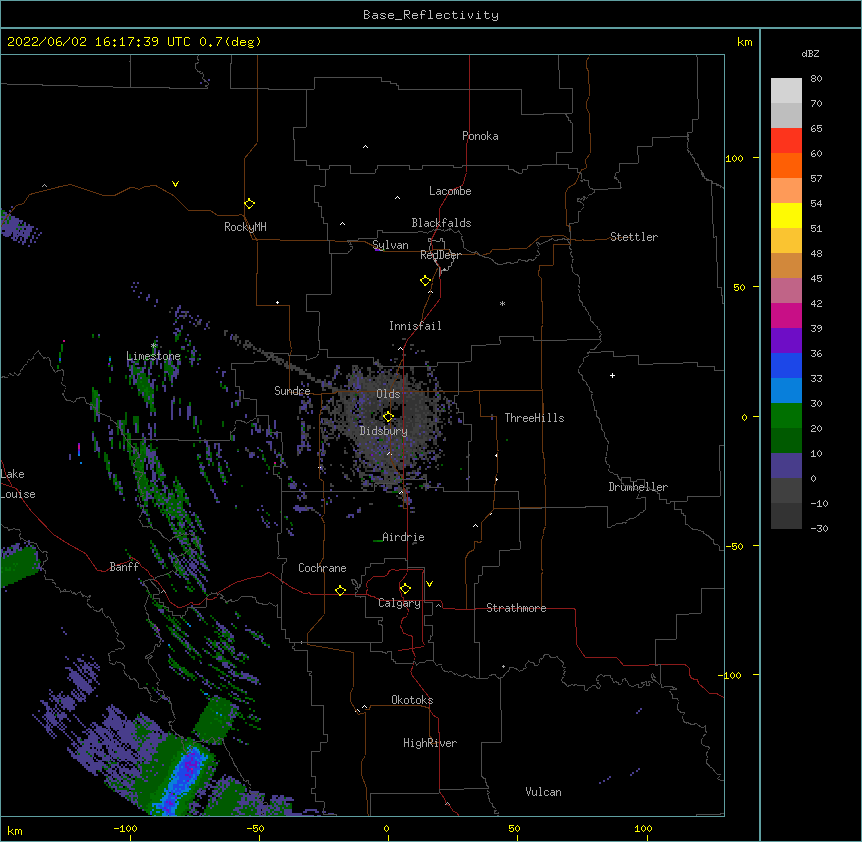
Task: Click the Blackfalds city label
Action: 441,223
